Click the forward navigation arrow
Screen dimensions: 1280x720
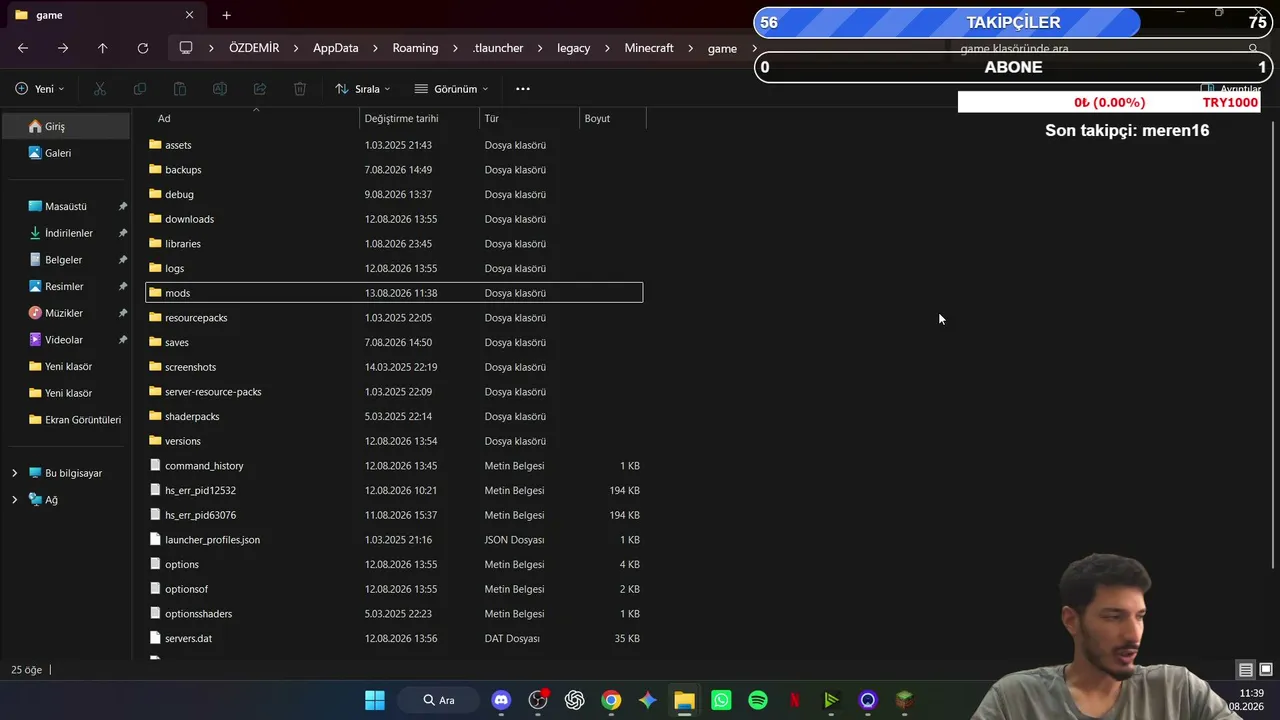(x=63, y=48)
